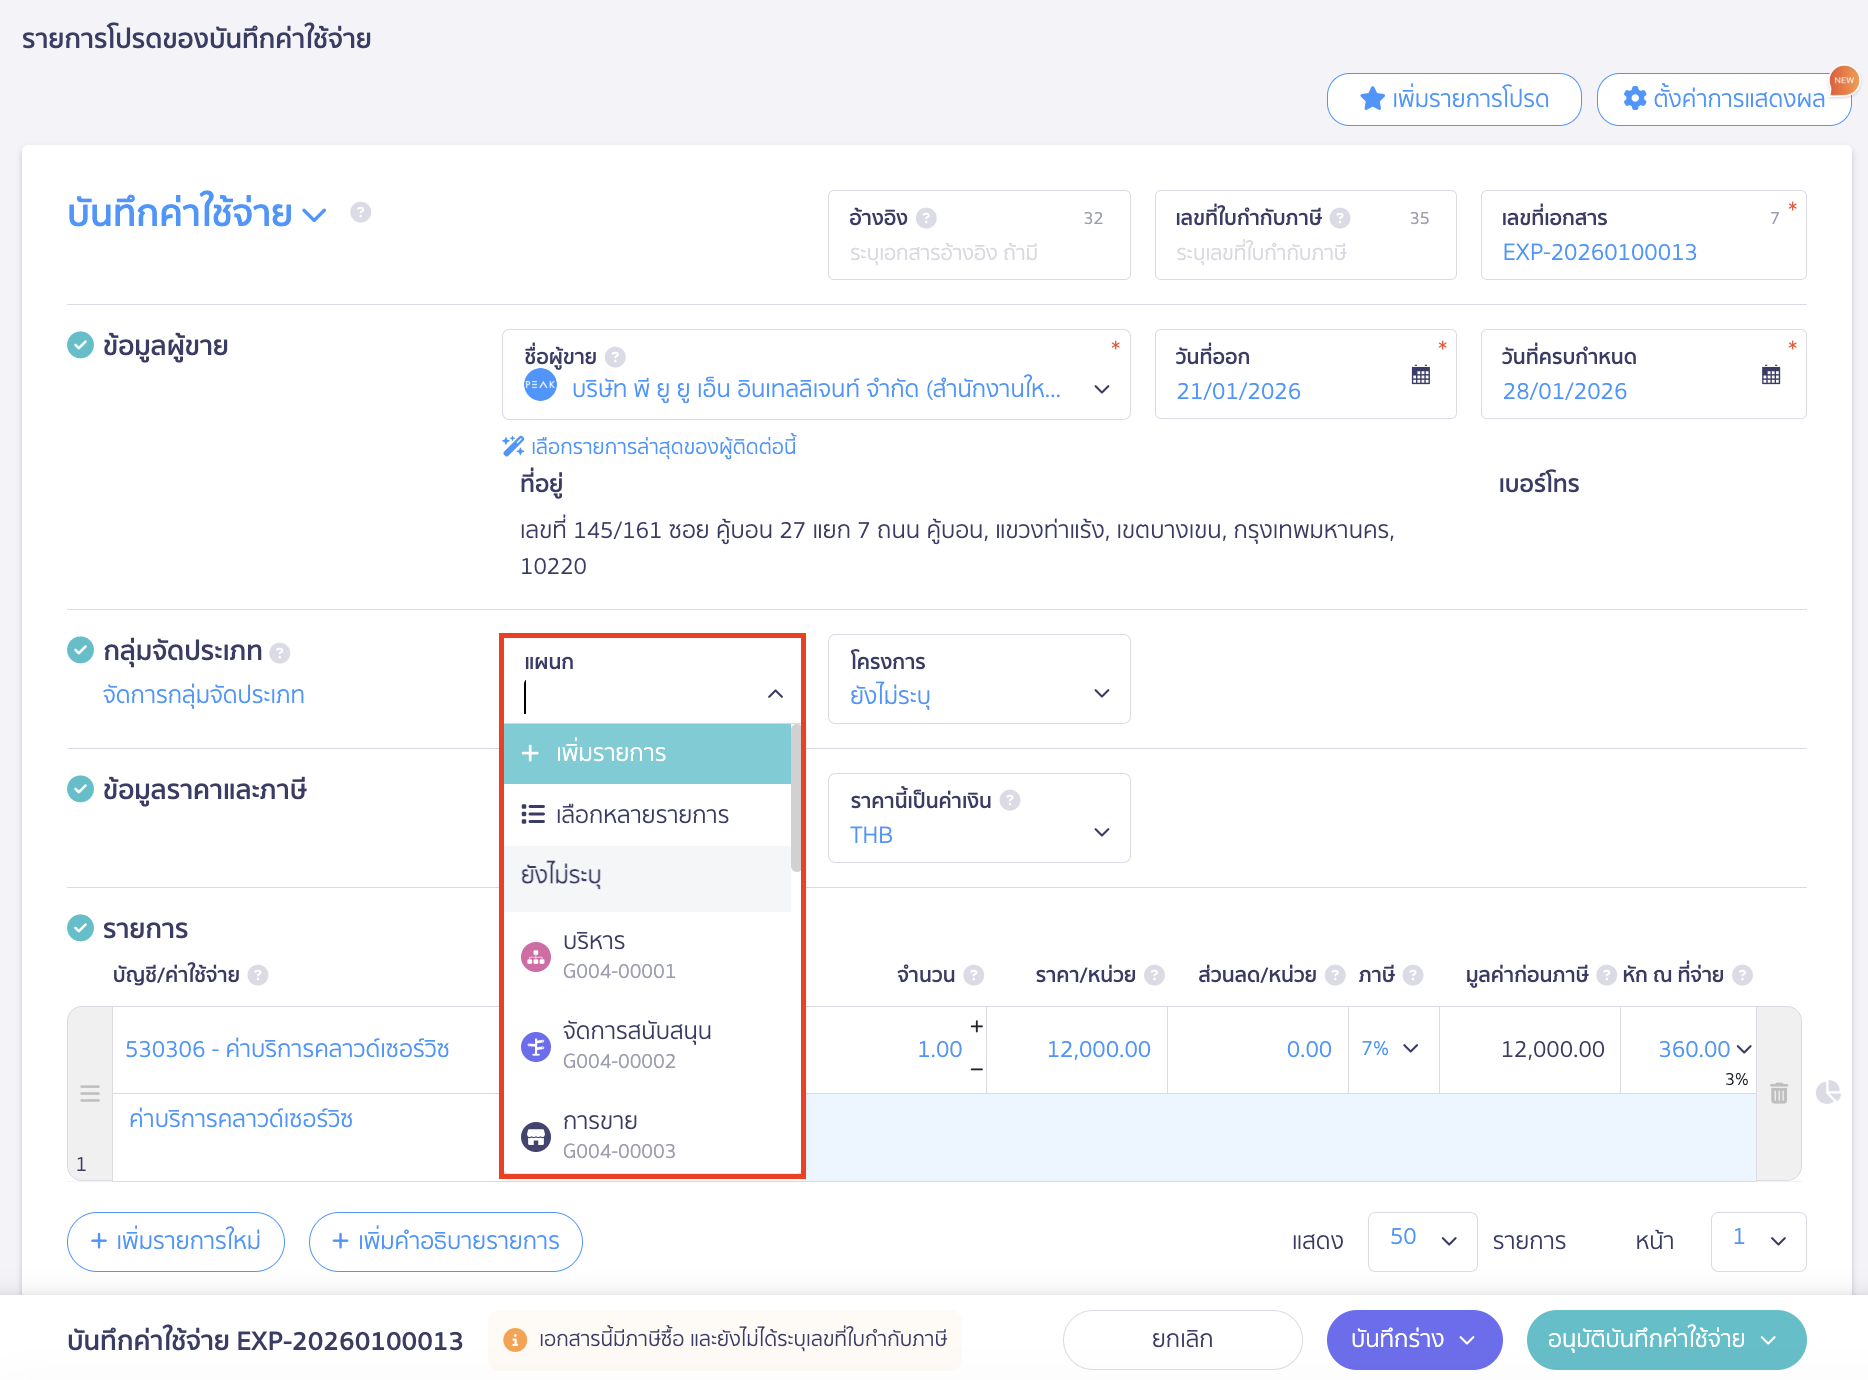The image size is (1868, 1380).
Task: Click help icon next to บันทึกค่าใช้จ่าย title
Action: click(x=361, y=212)
